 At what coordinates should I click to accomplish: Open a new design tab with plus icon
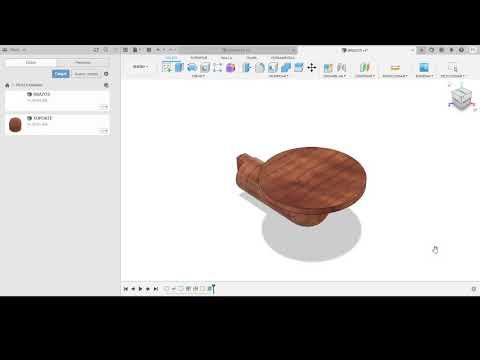point(422,50)
